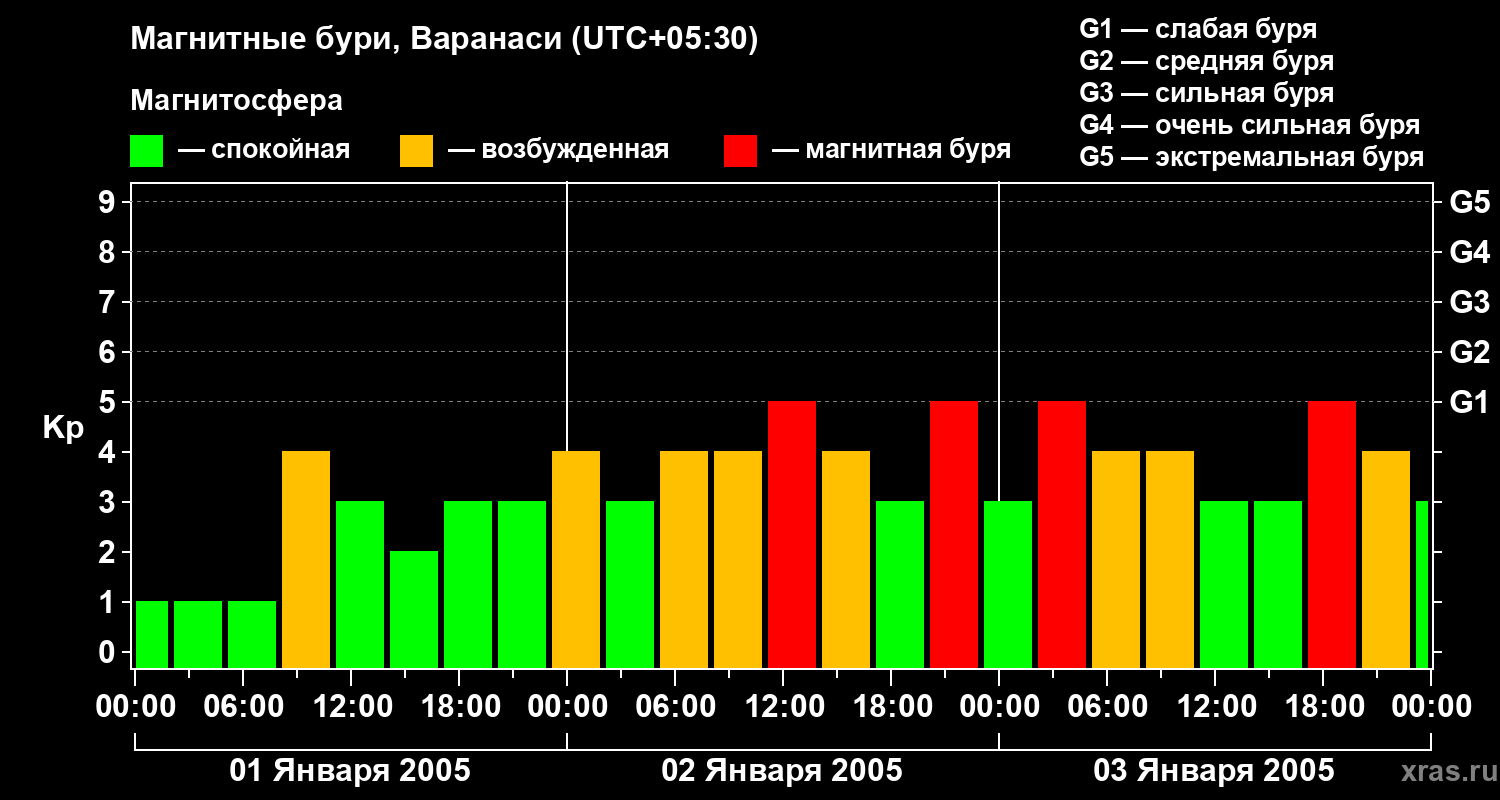Screen dimensions: 1500x800
Task: Click the first red bar on 03 Января
Action: pyautogui.click(x=1062, y=534)
